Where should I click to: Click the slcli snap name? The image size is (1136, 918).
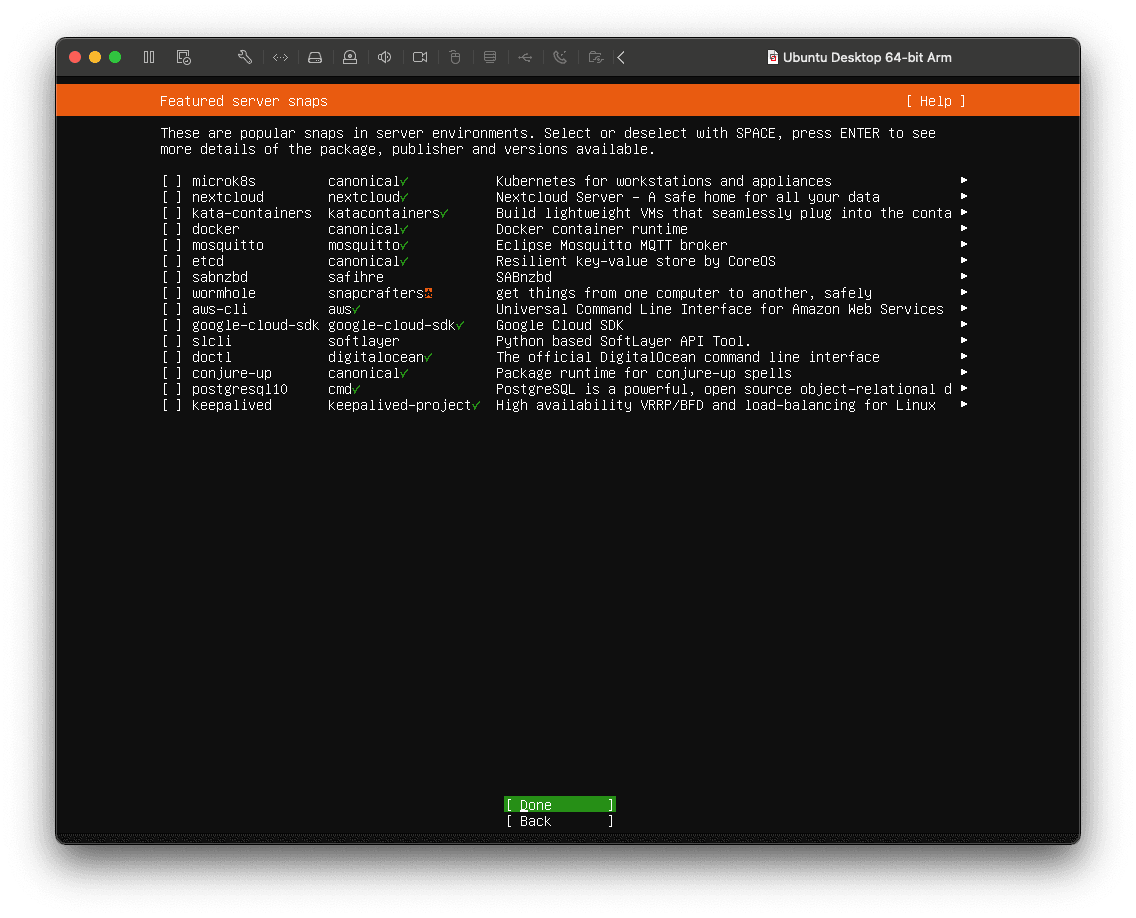tap(212, 341)
